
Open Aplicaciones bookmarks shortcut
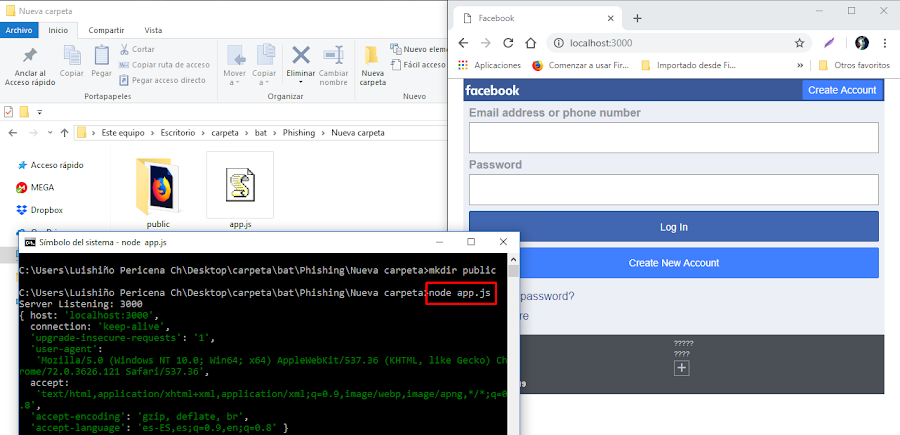(x=490, y=65)
